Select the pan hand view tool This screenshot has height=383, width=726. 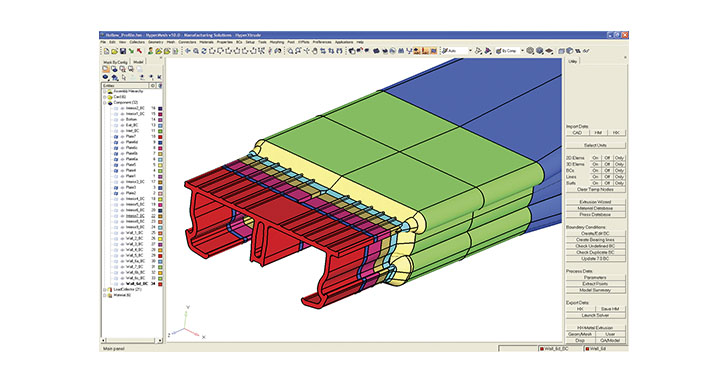coord(315,51)
